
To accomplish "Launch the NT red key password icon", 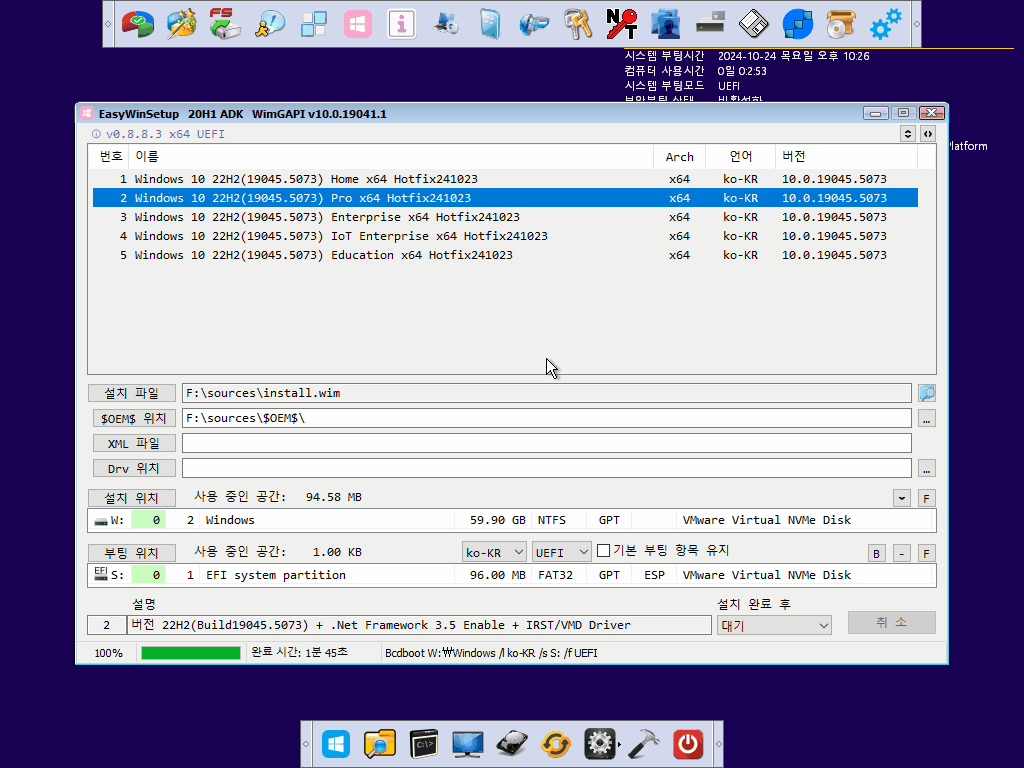I will coord(621,24).
